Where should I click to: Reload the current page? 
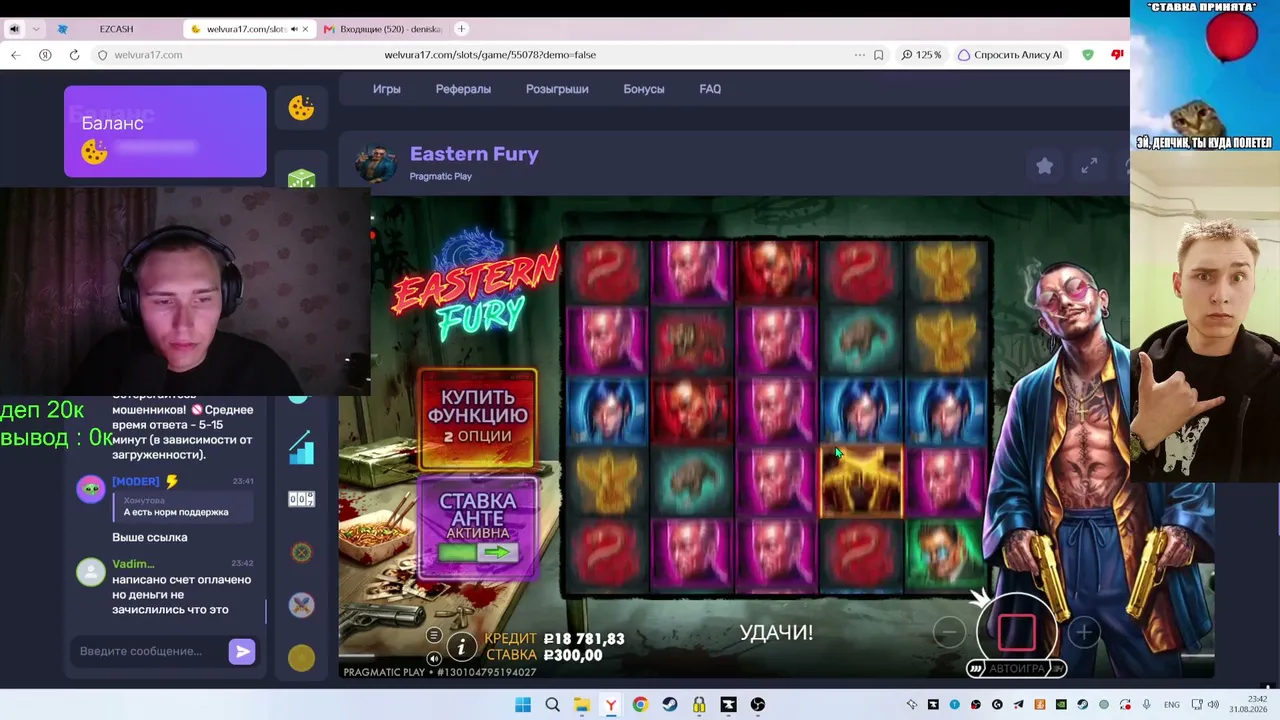tap(74, 55)
